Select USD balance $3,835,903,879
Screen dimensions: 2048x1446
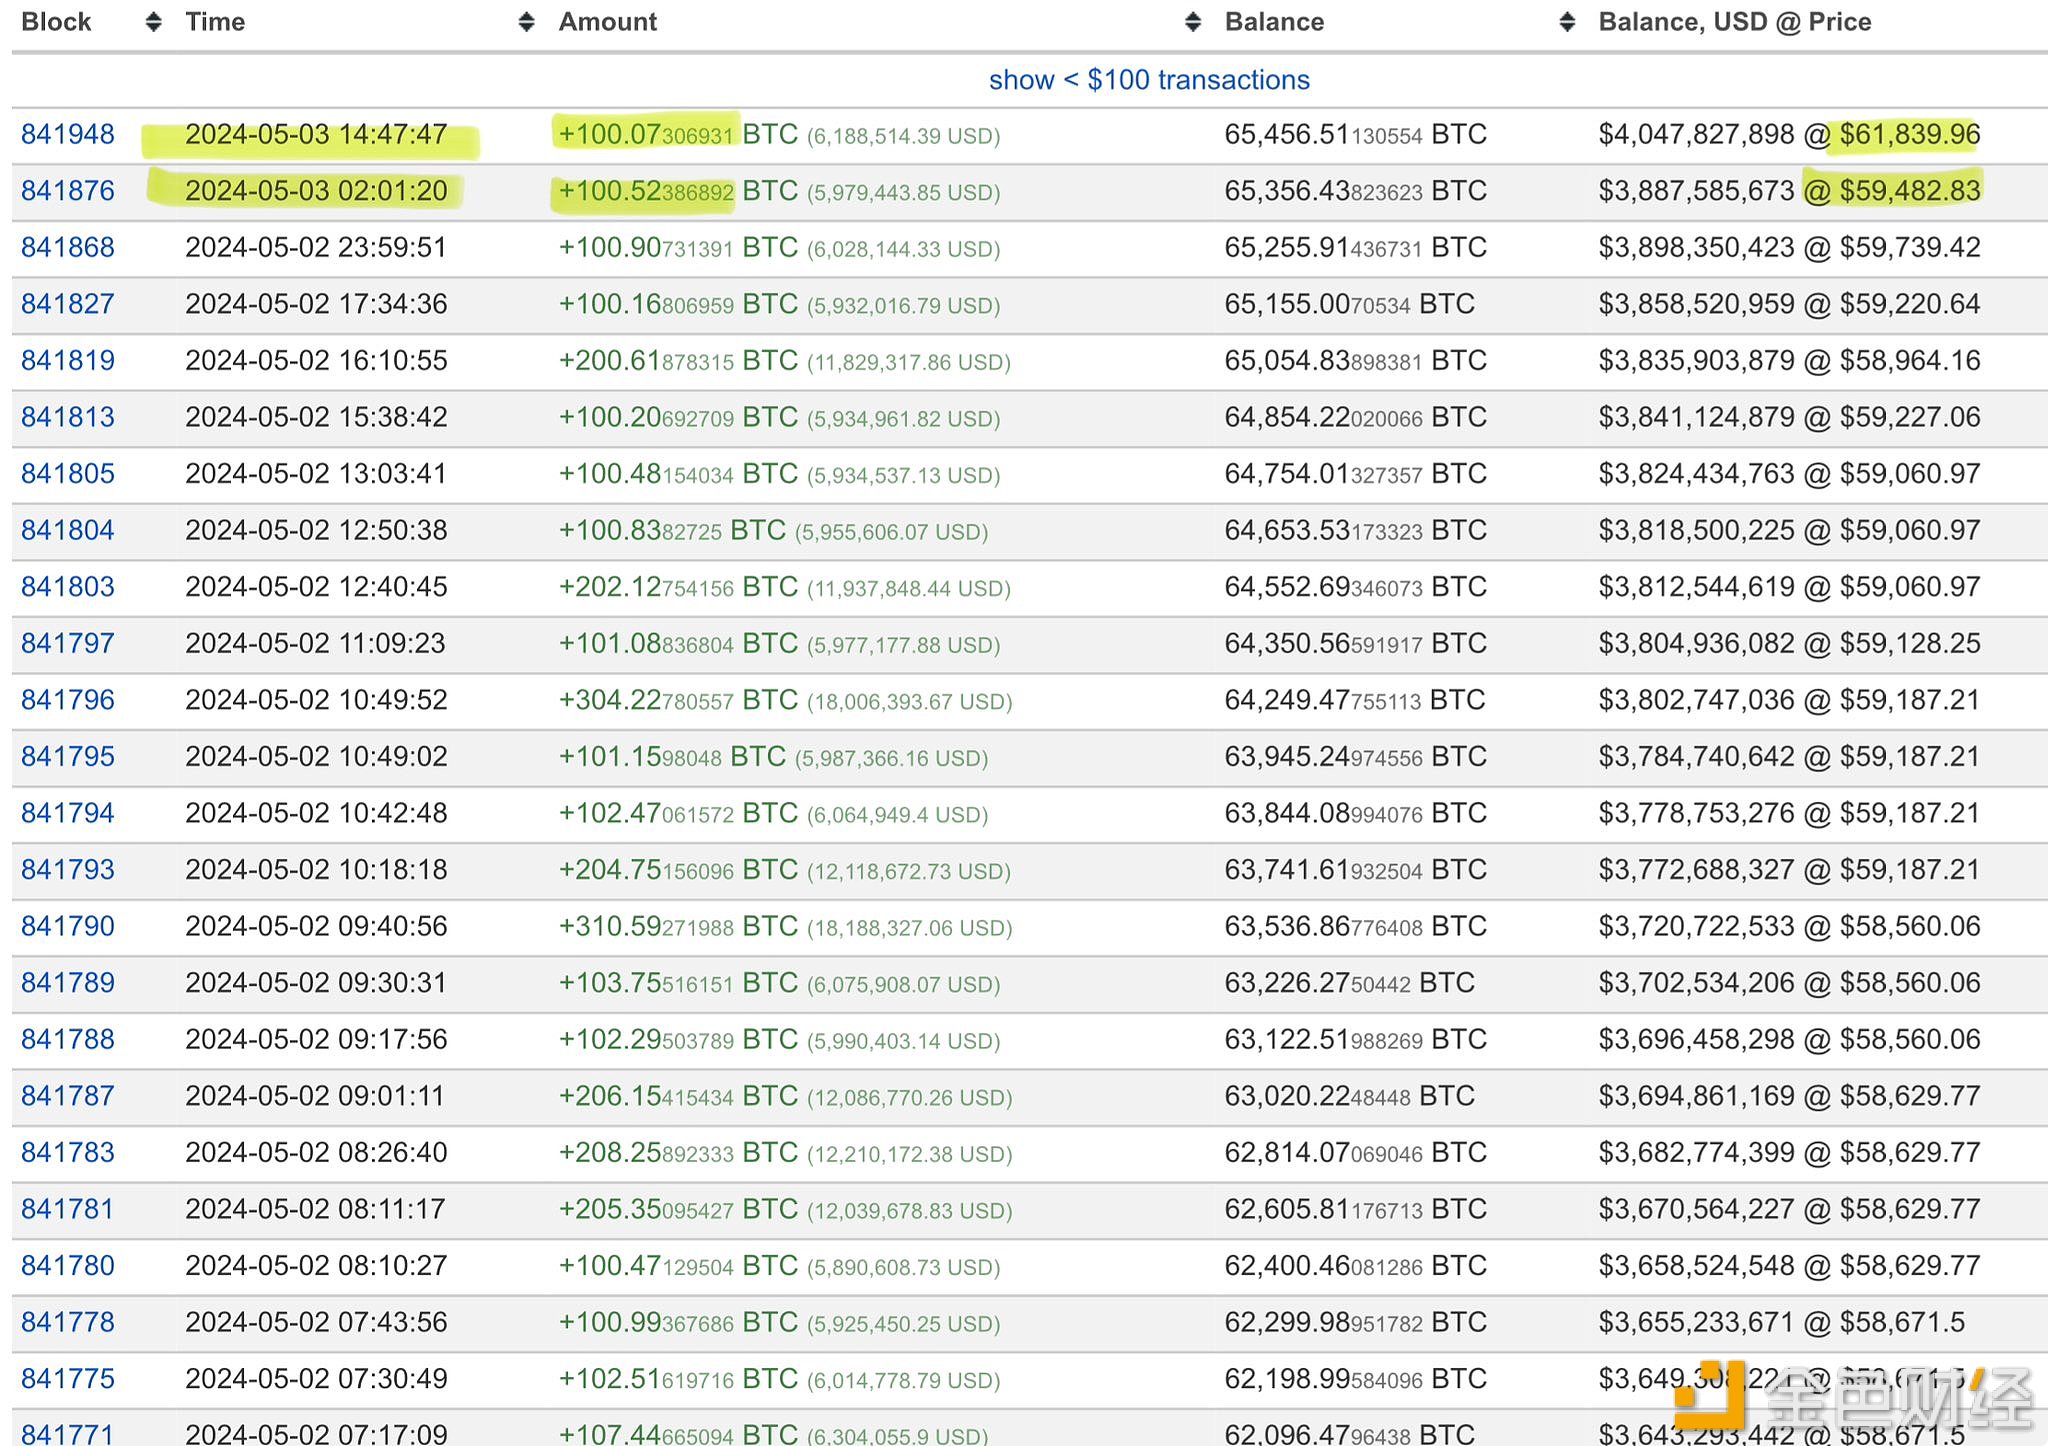[1696, 360]
